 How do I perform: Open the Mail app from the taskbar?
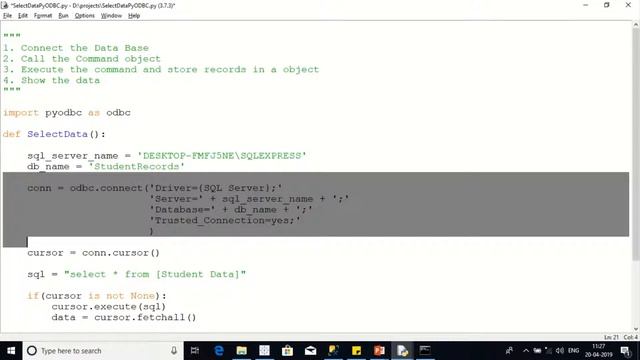tap(310, 351)
